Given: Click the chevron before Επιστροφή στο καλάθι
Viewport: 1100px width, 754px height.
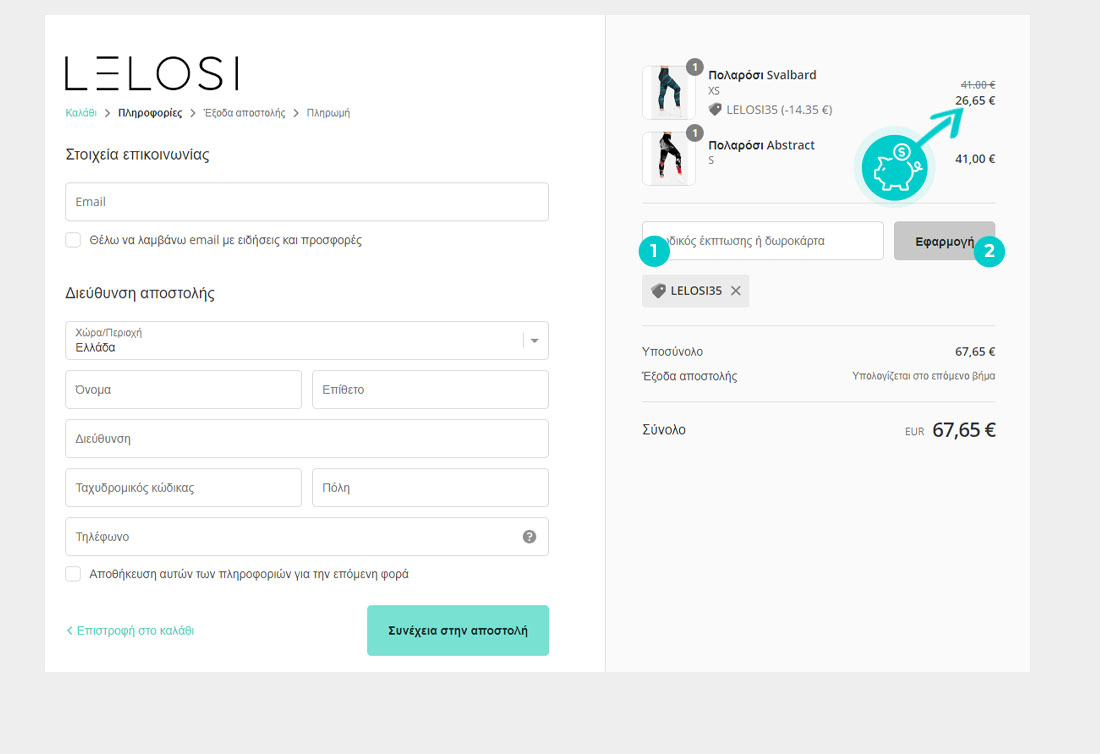Looking at the screenshot, I should tap(69, 631).
